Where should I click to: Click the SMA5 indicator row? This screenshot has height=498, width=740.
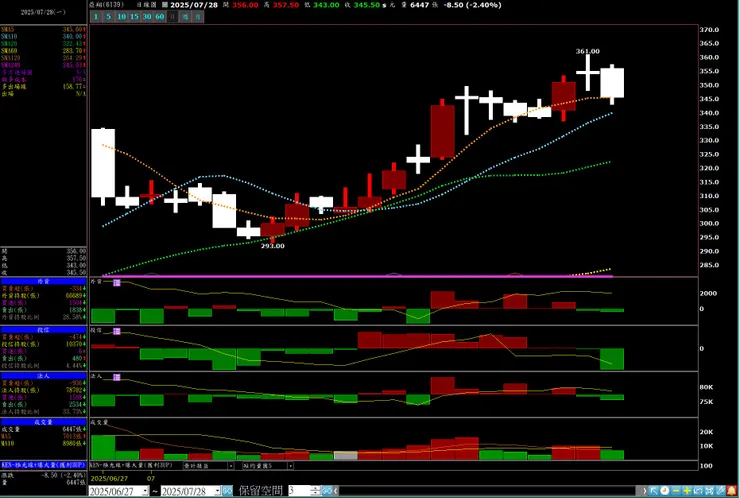(43, 29)
